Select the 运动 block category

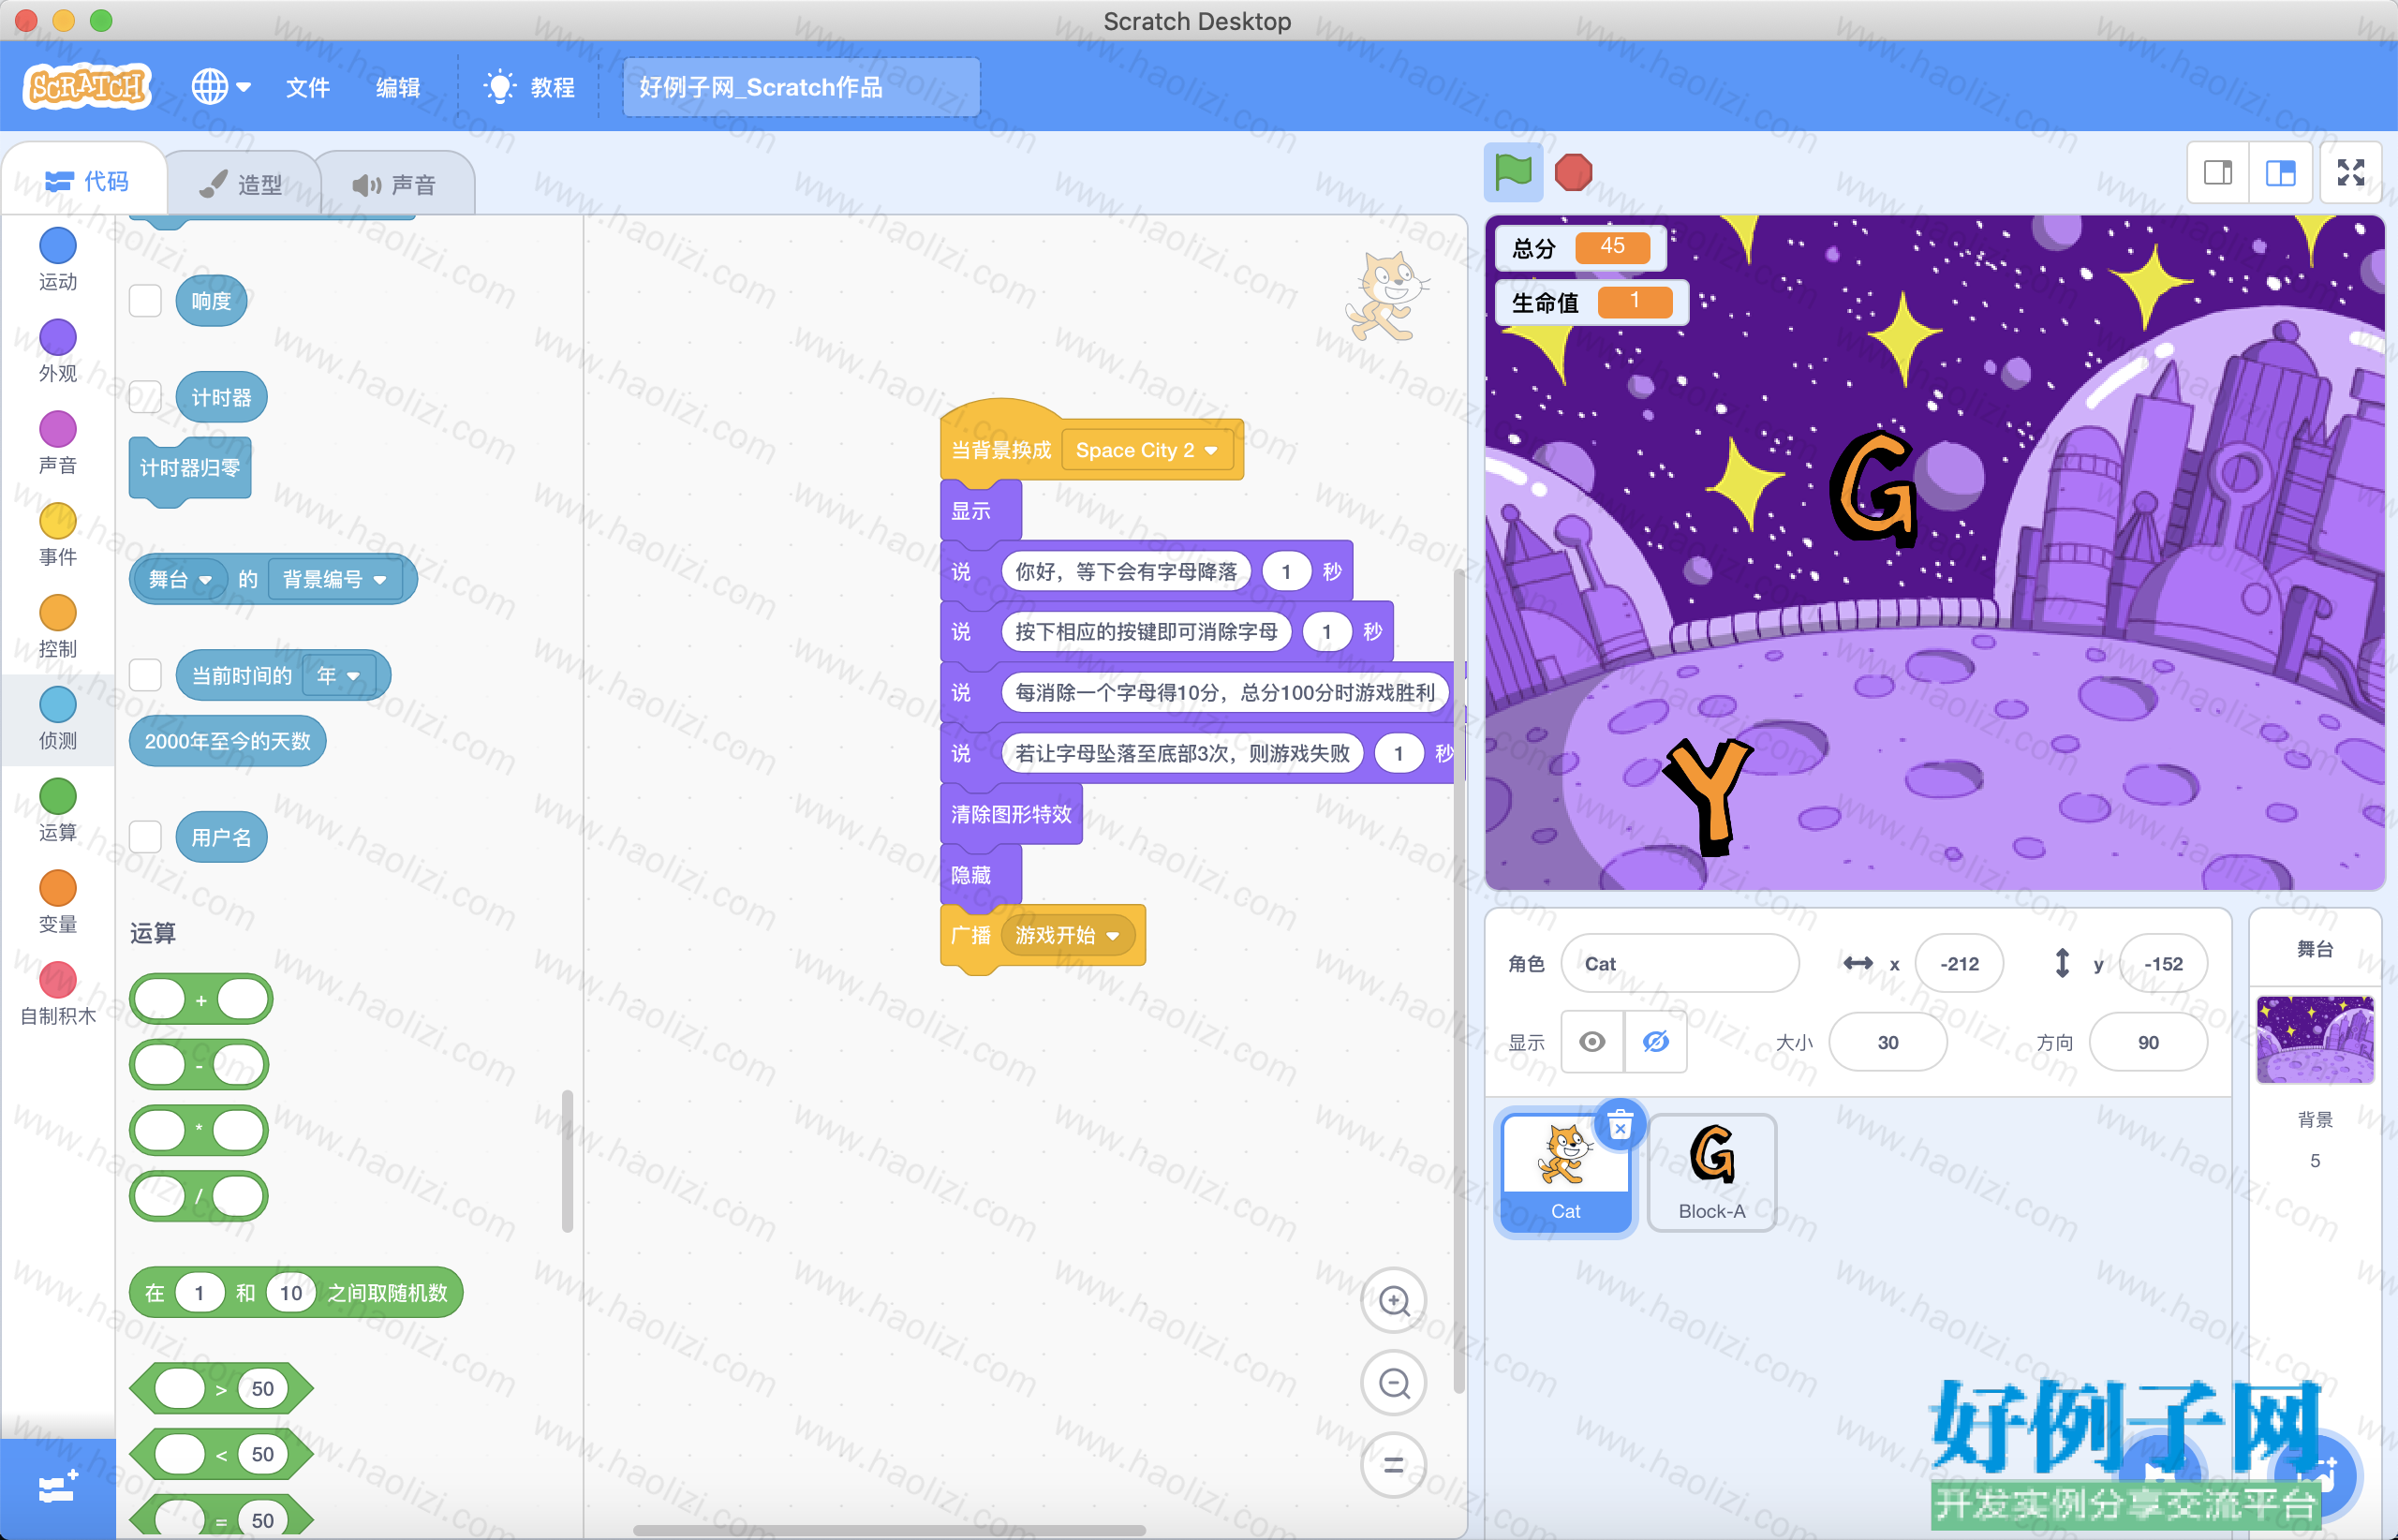(58, 259)
